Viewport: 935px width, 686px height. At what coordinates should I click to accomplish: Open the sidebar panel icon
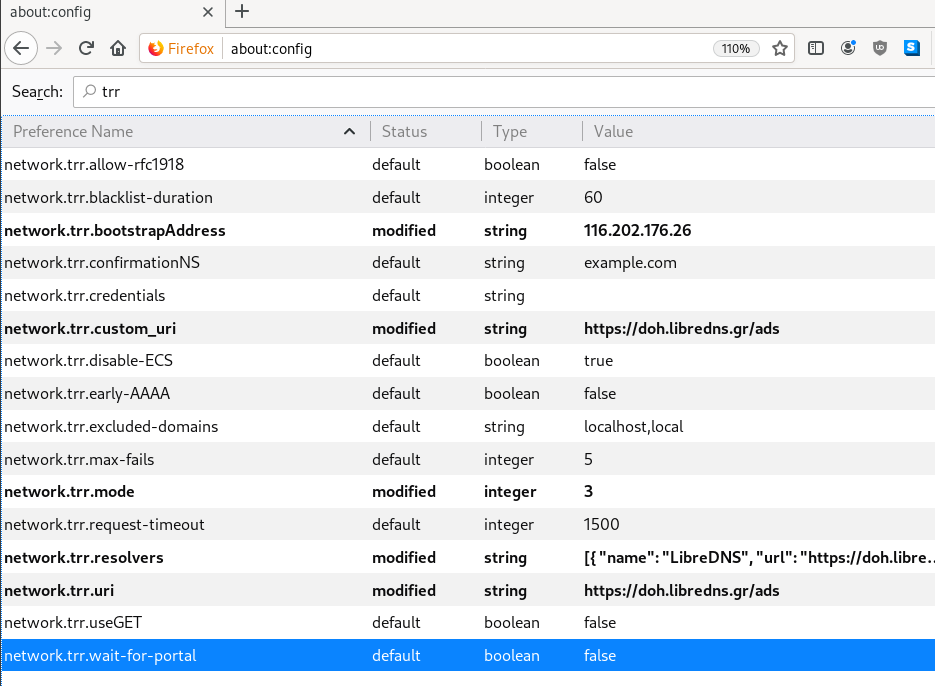click(816, 48)
